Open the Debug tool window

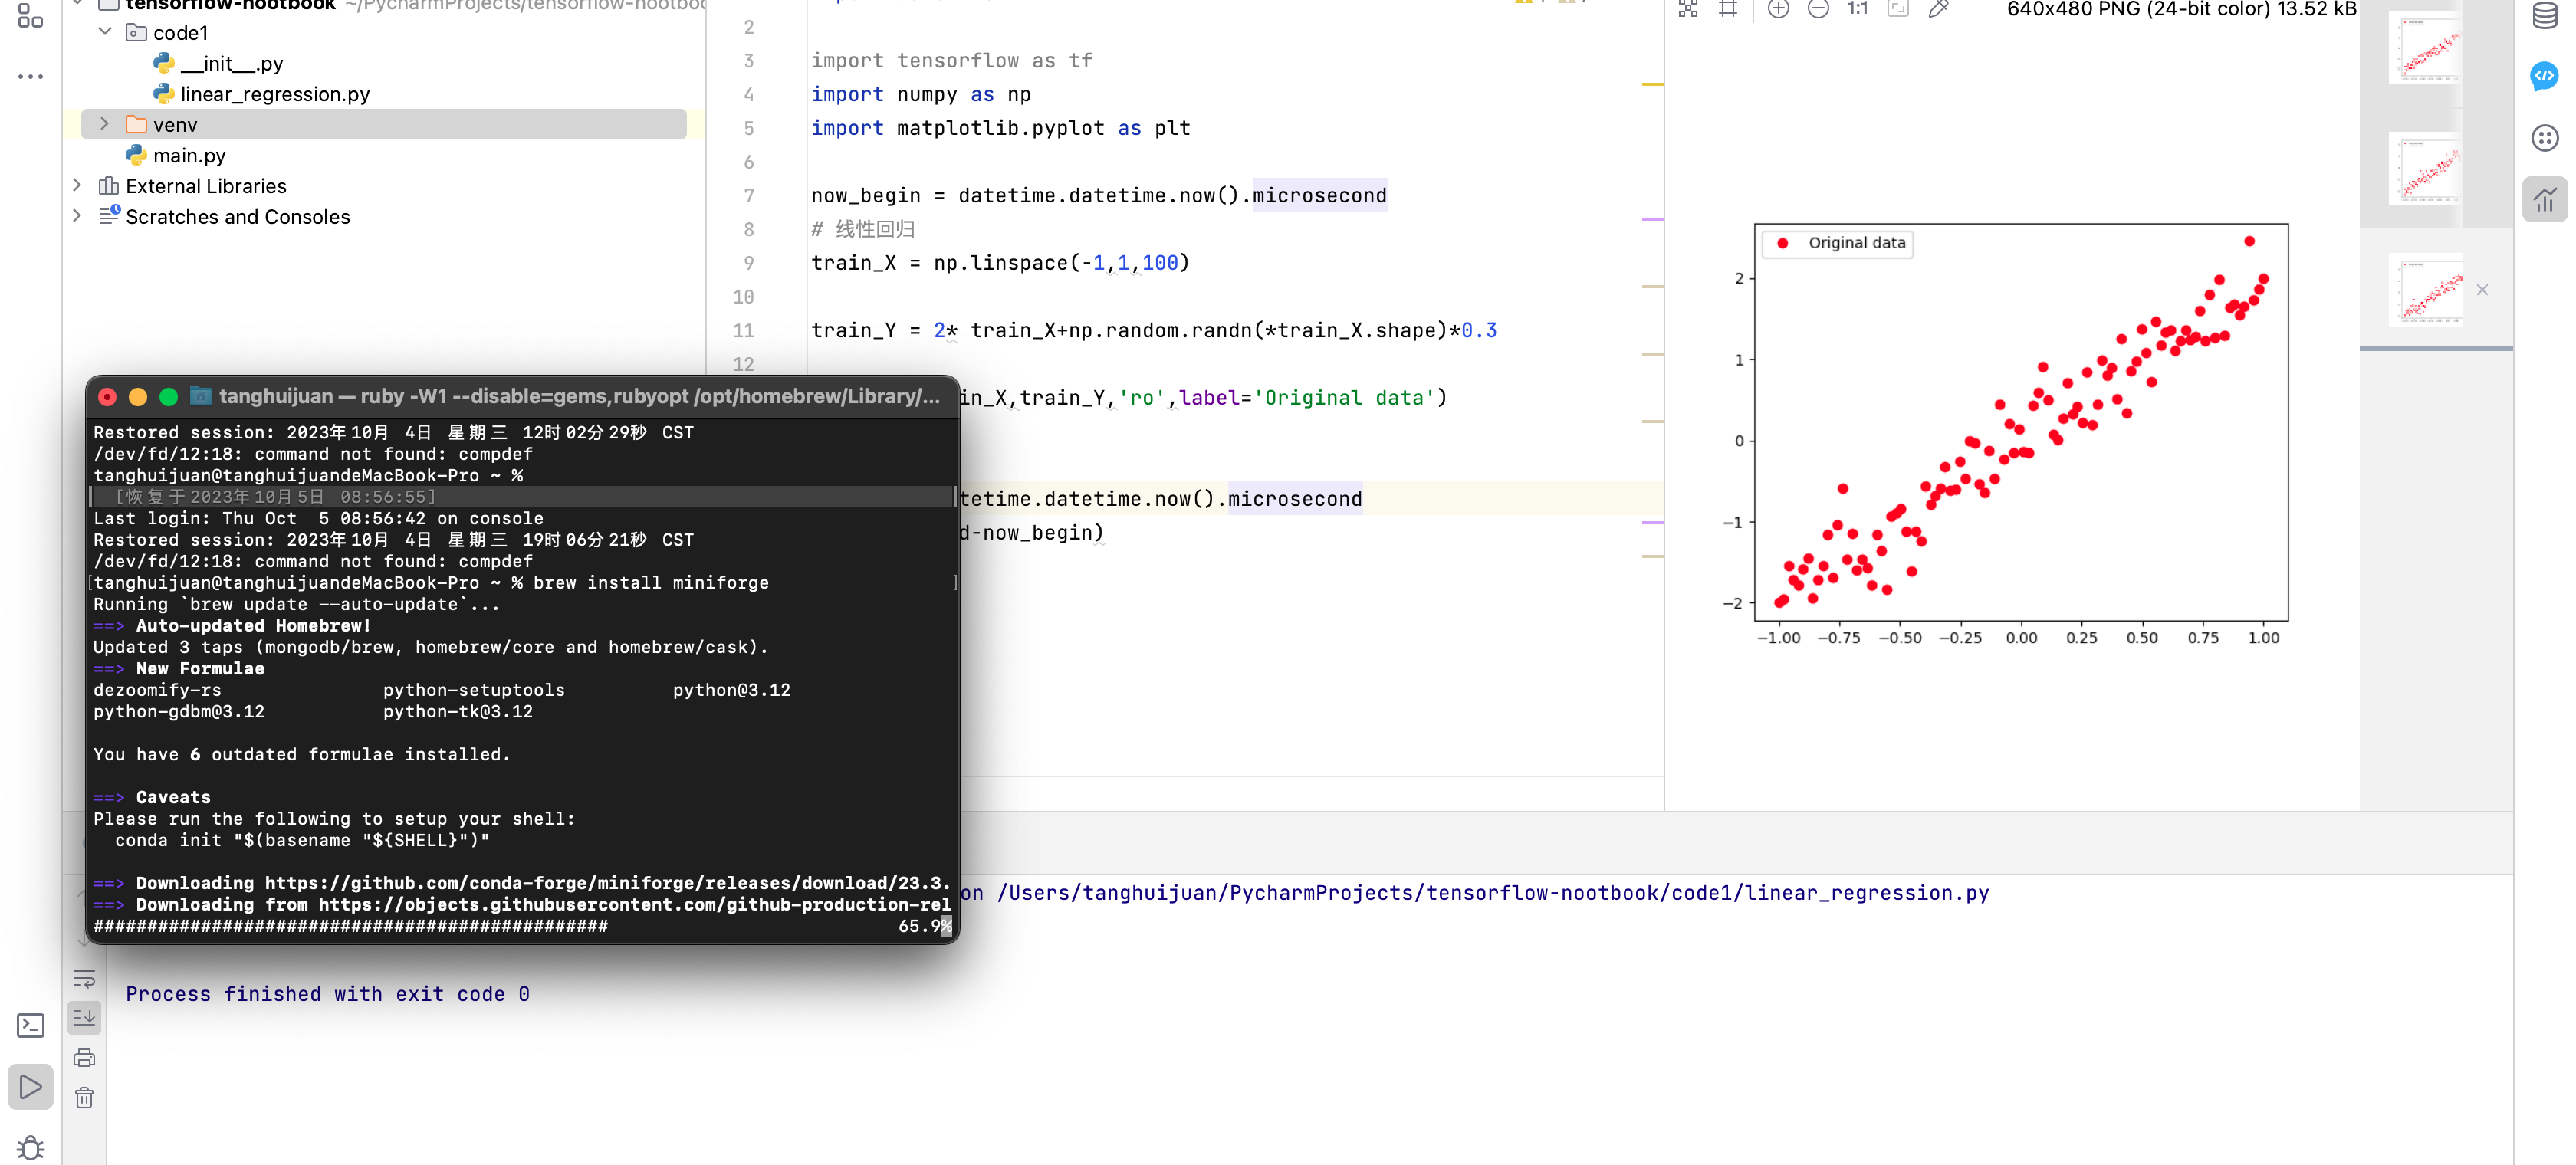point(30,1147)
